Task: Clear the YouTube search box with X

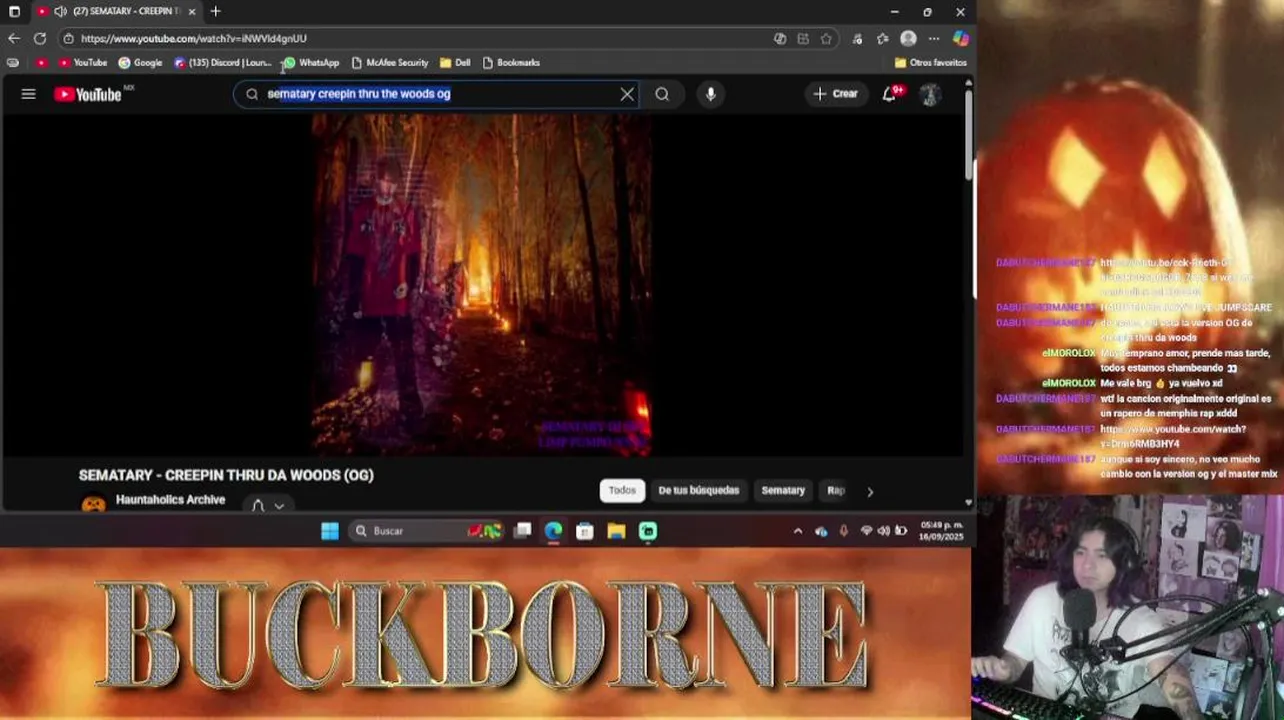Action: 627,94
